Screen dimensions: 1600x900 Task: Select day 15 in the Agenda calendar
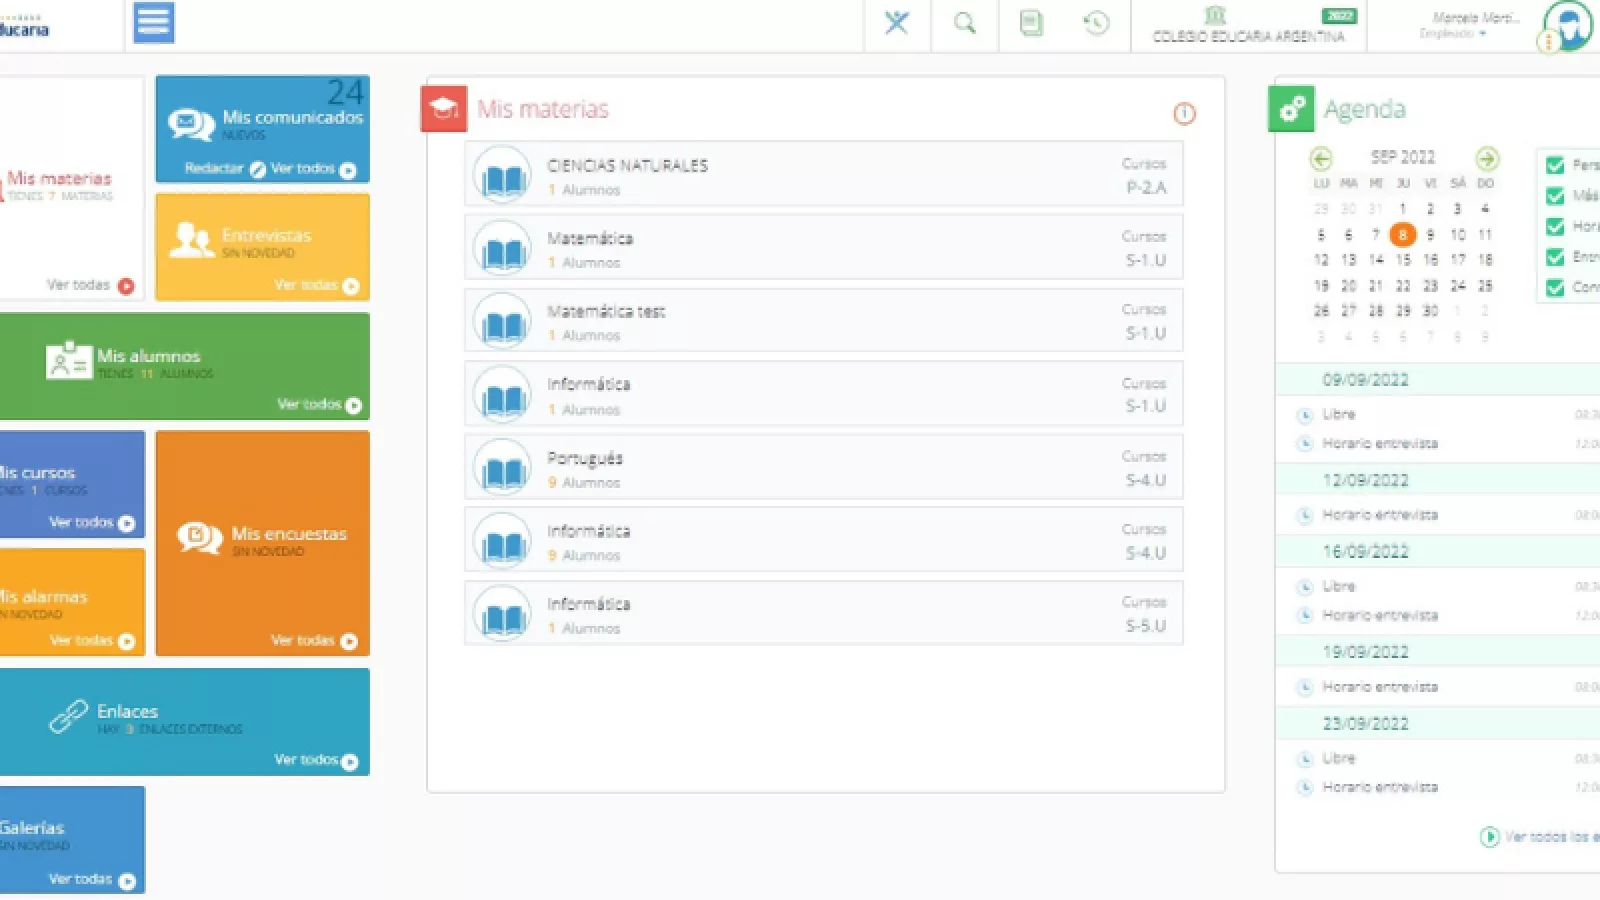(x=1403, y=260)
